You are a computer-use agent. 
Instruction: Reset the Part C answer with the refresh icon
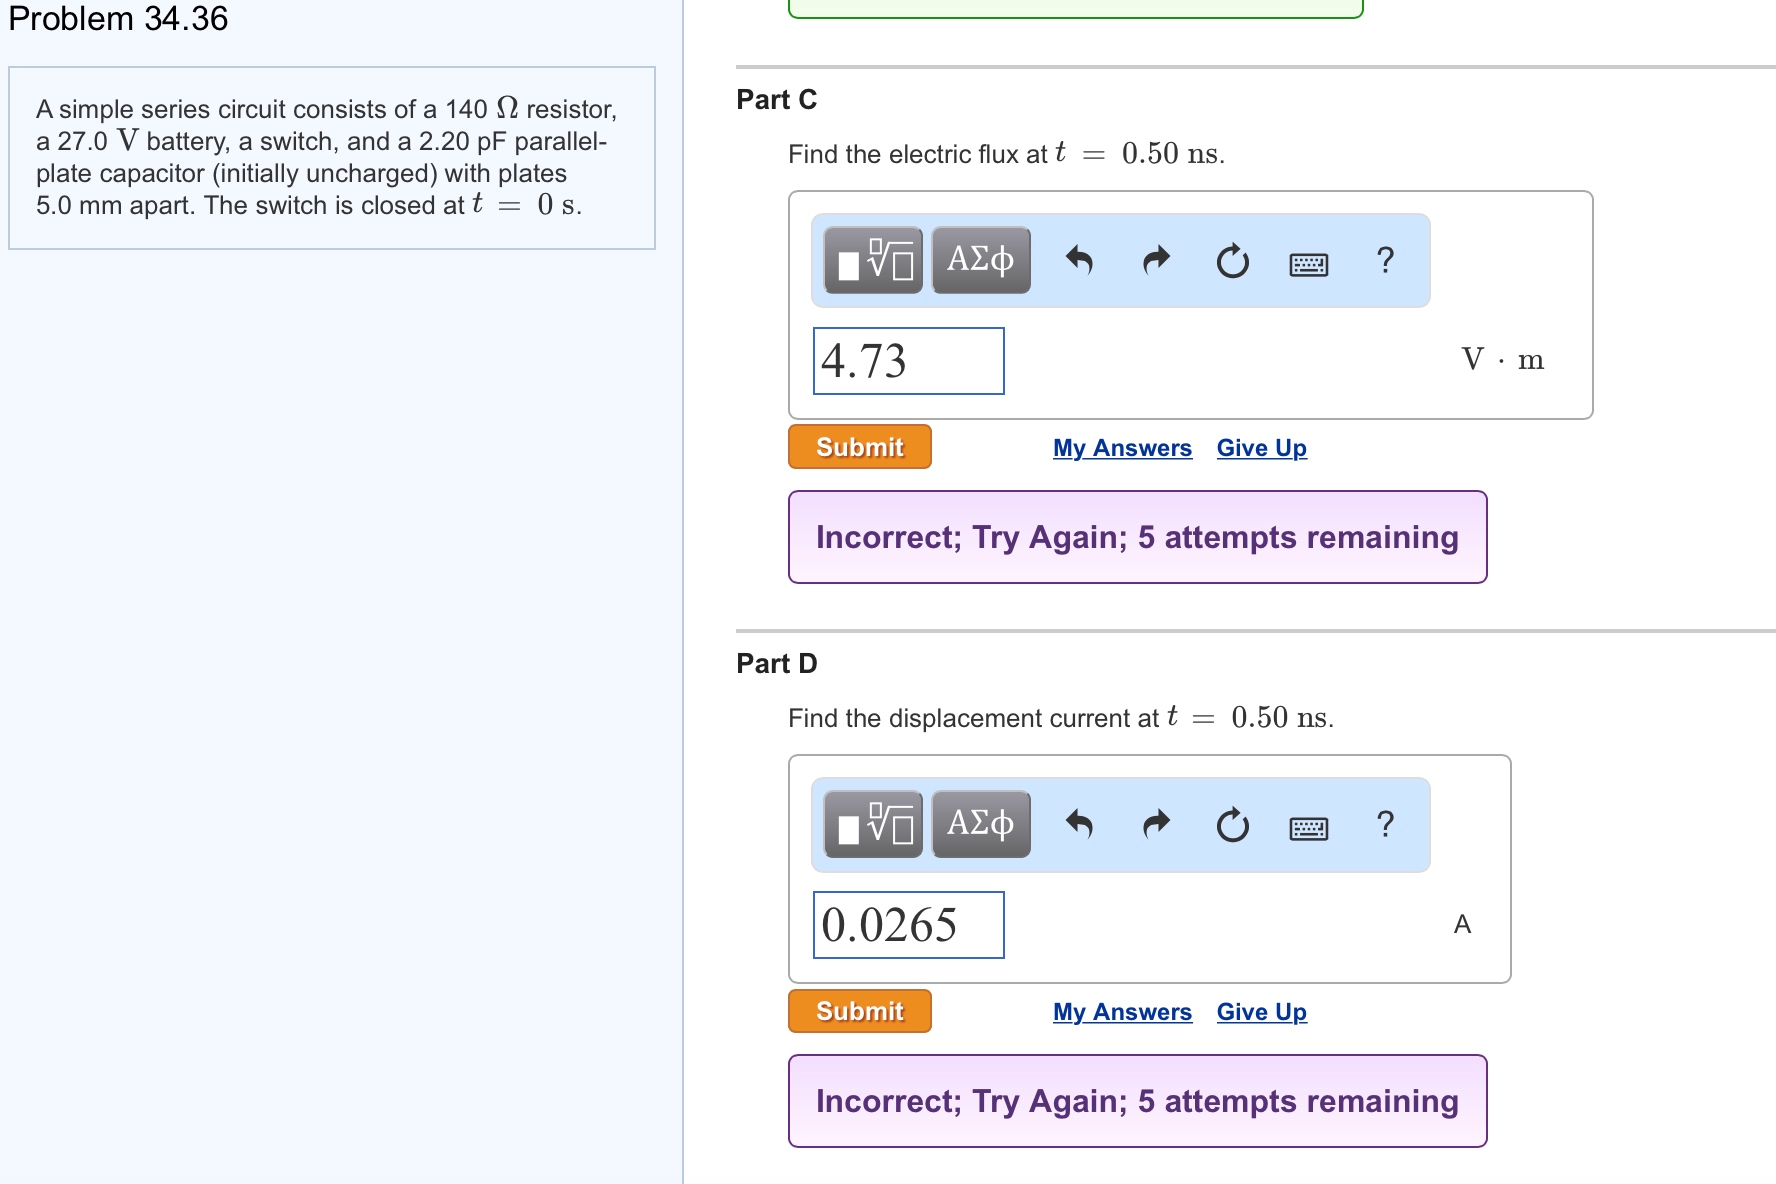click(x=1230, y=259)
